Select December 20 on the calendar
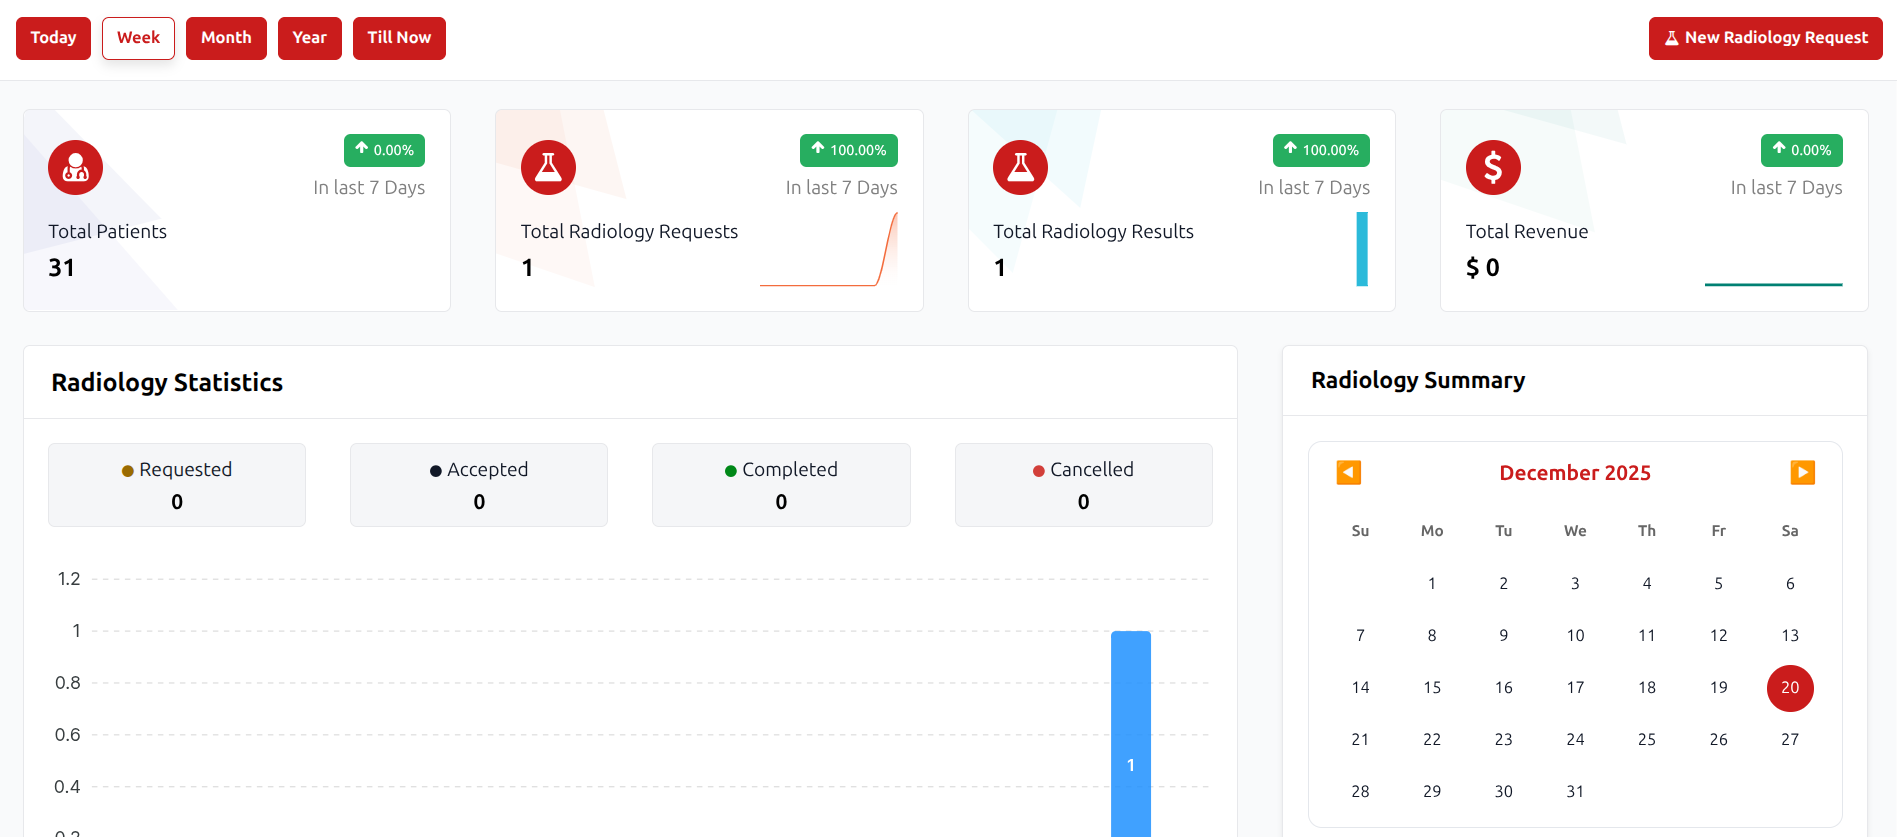 point(1789,688)
